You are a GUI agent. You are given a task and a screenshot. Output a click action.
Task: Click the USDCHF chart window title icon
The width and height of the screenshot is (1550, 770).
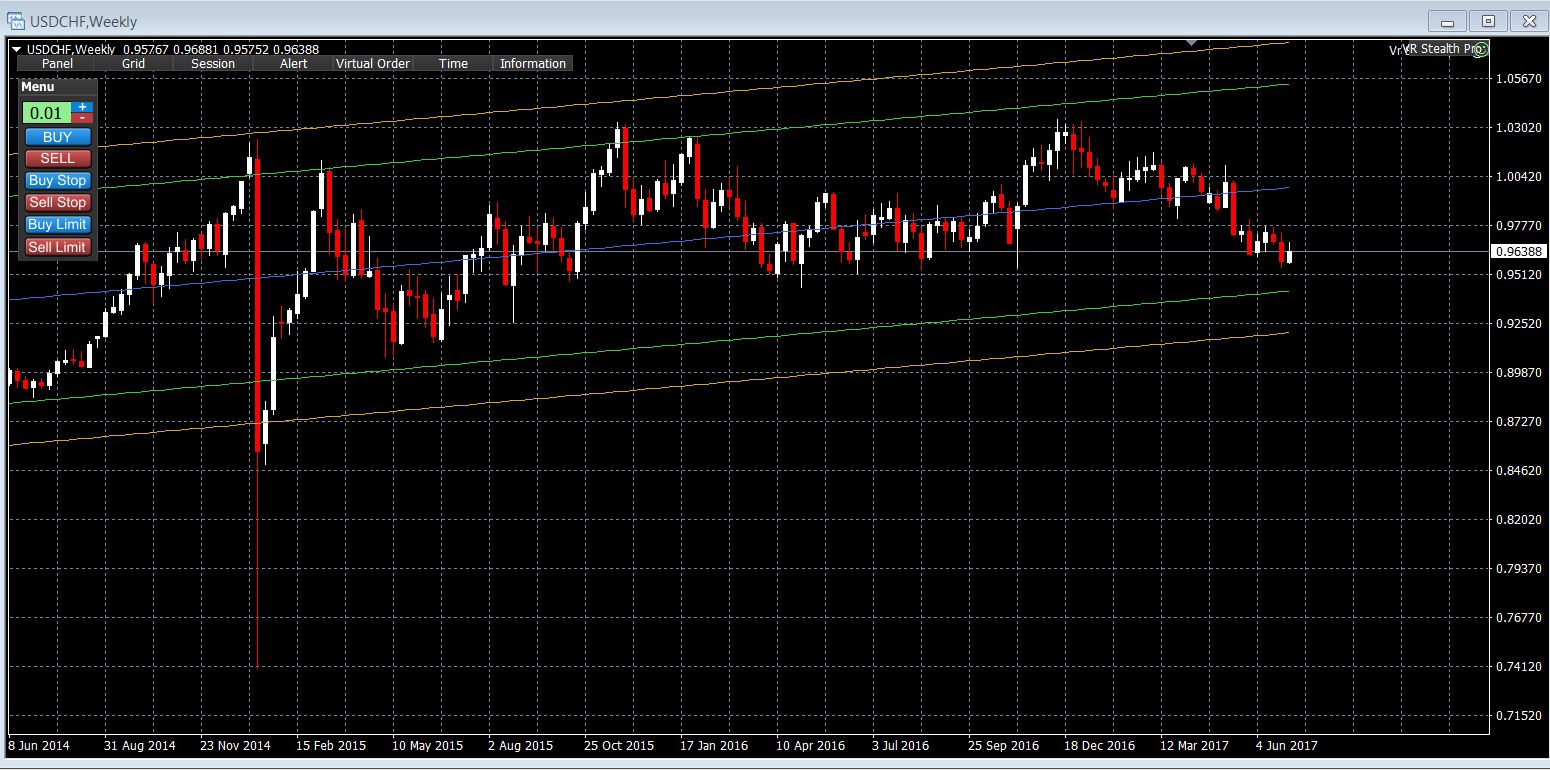(17, 21)
